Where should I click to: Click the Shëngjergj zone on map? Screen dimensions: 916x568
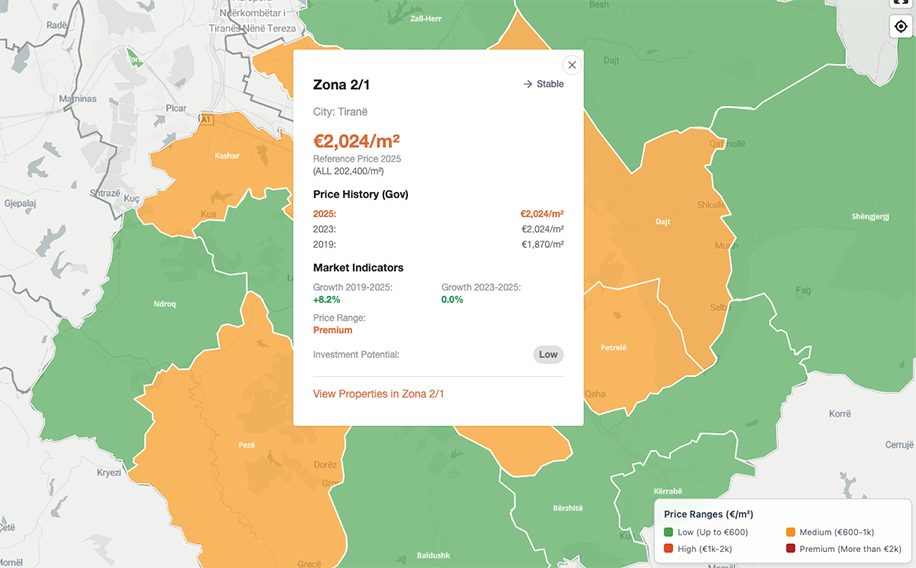[x=870, y=217]
